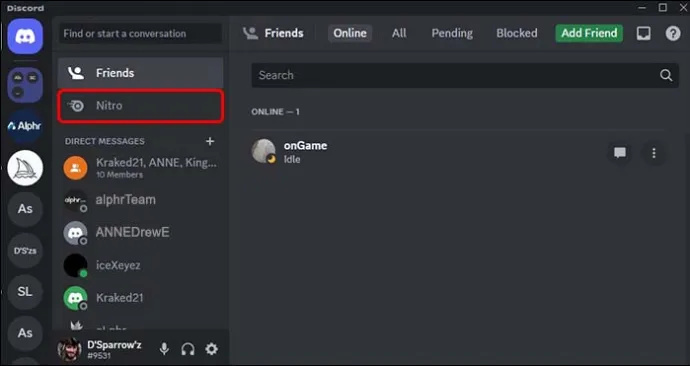690x366 pixels.
Task: Open More options for onGame
Action: tap(654, 153)
